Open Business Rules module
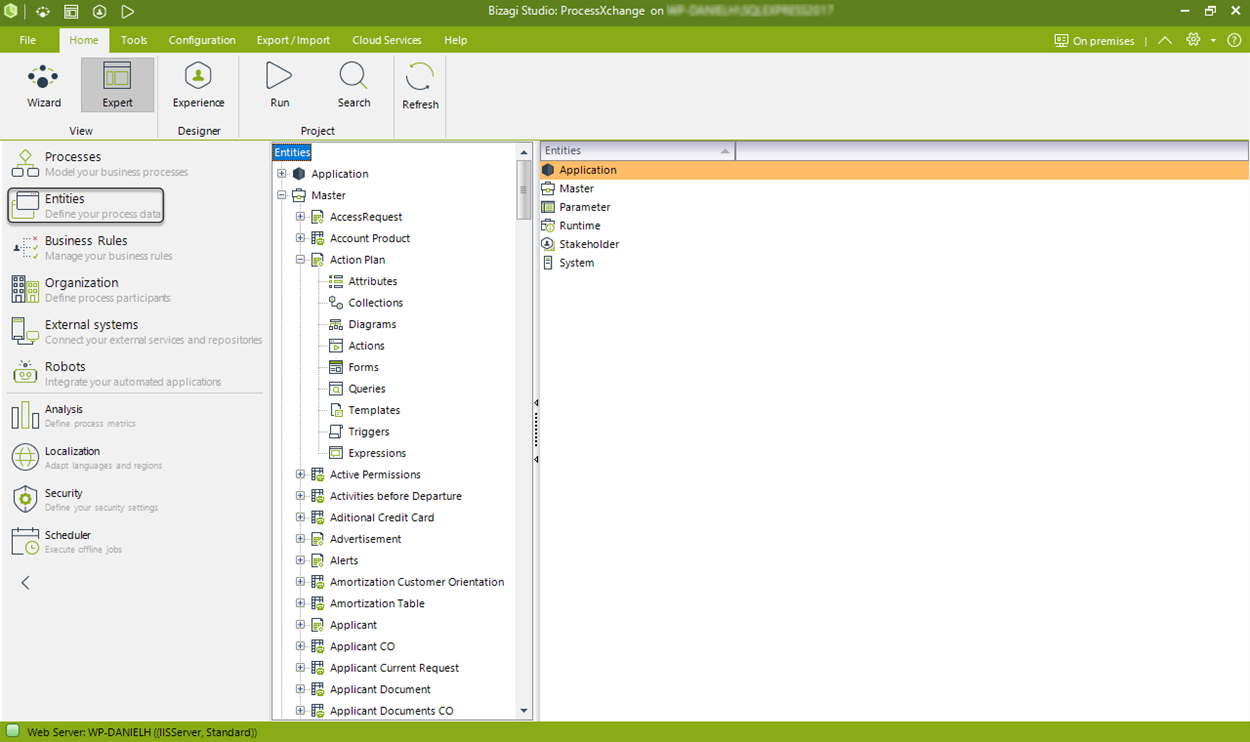Image resolution: width=1250 pixels, height=742 pixels. click(93, 247)
